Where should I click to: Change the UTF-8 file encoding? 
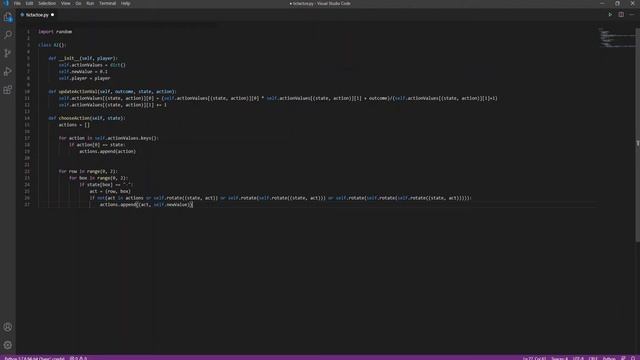(578, 358)
